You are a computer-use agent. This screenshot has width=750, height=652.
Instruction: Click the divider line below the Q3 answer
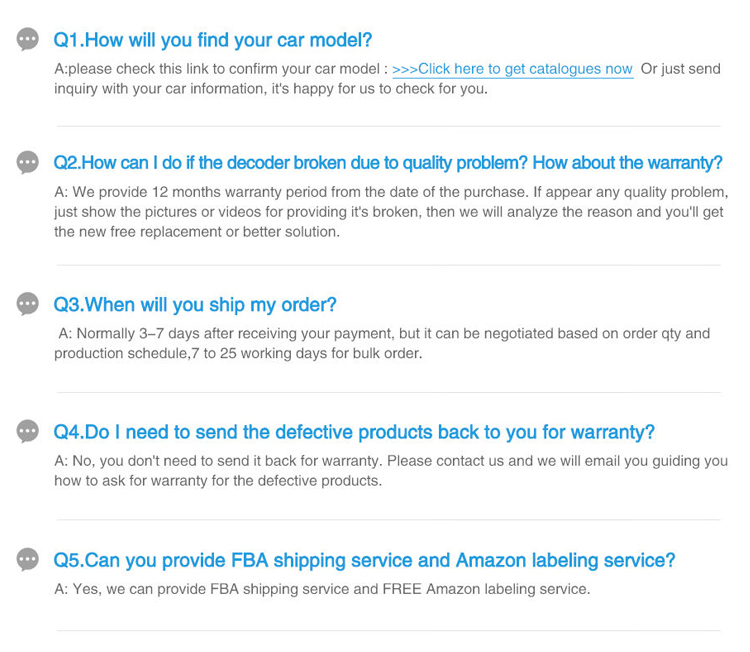coord(388,392)
